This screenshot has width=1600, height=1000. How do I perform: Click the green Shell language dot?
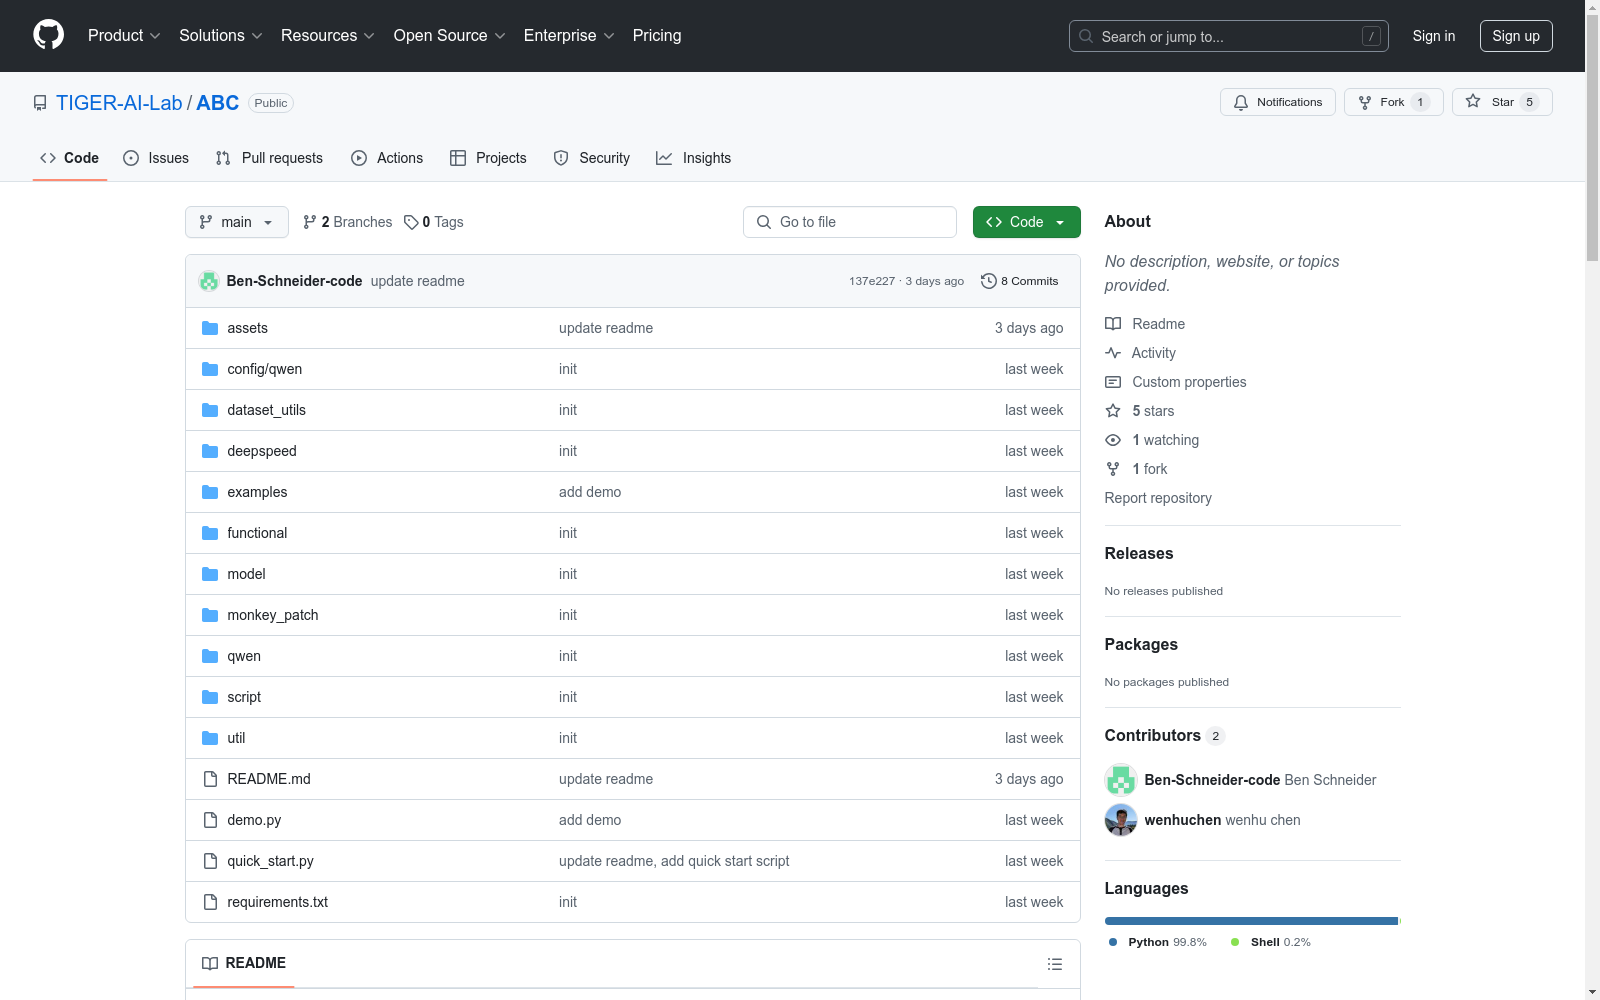click(1235, 942)
